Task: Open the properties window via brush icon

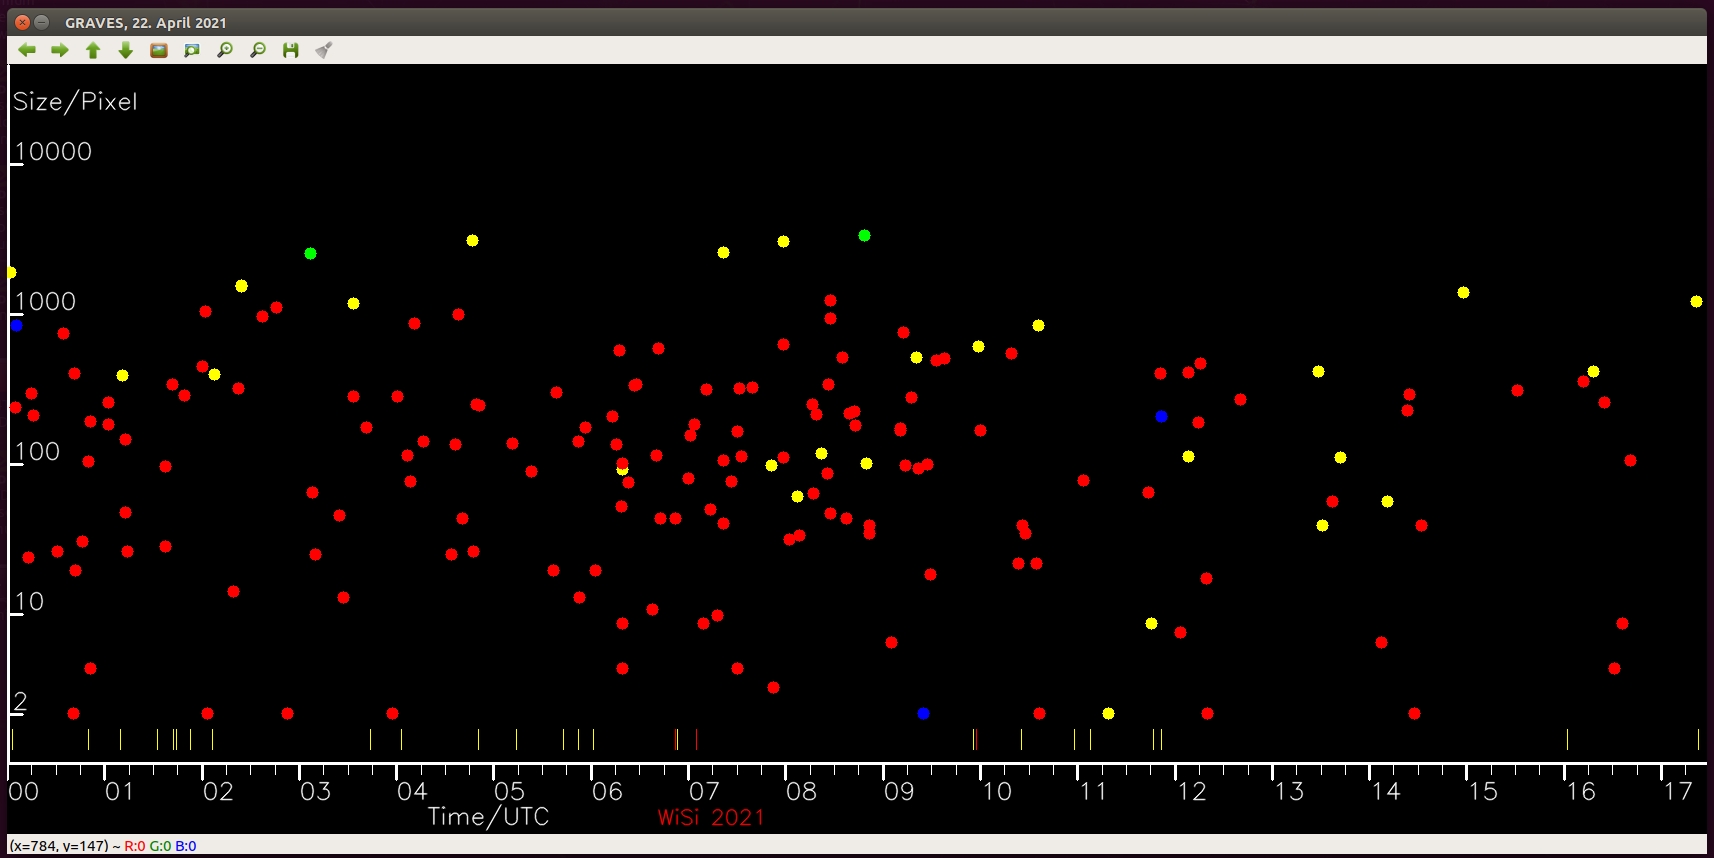Action: point(323,50)
